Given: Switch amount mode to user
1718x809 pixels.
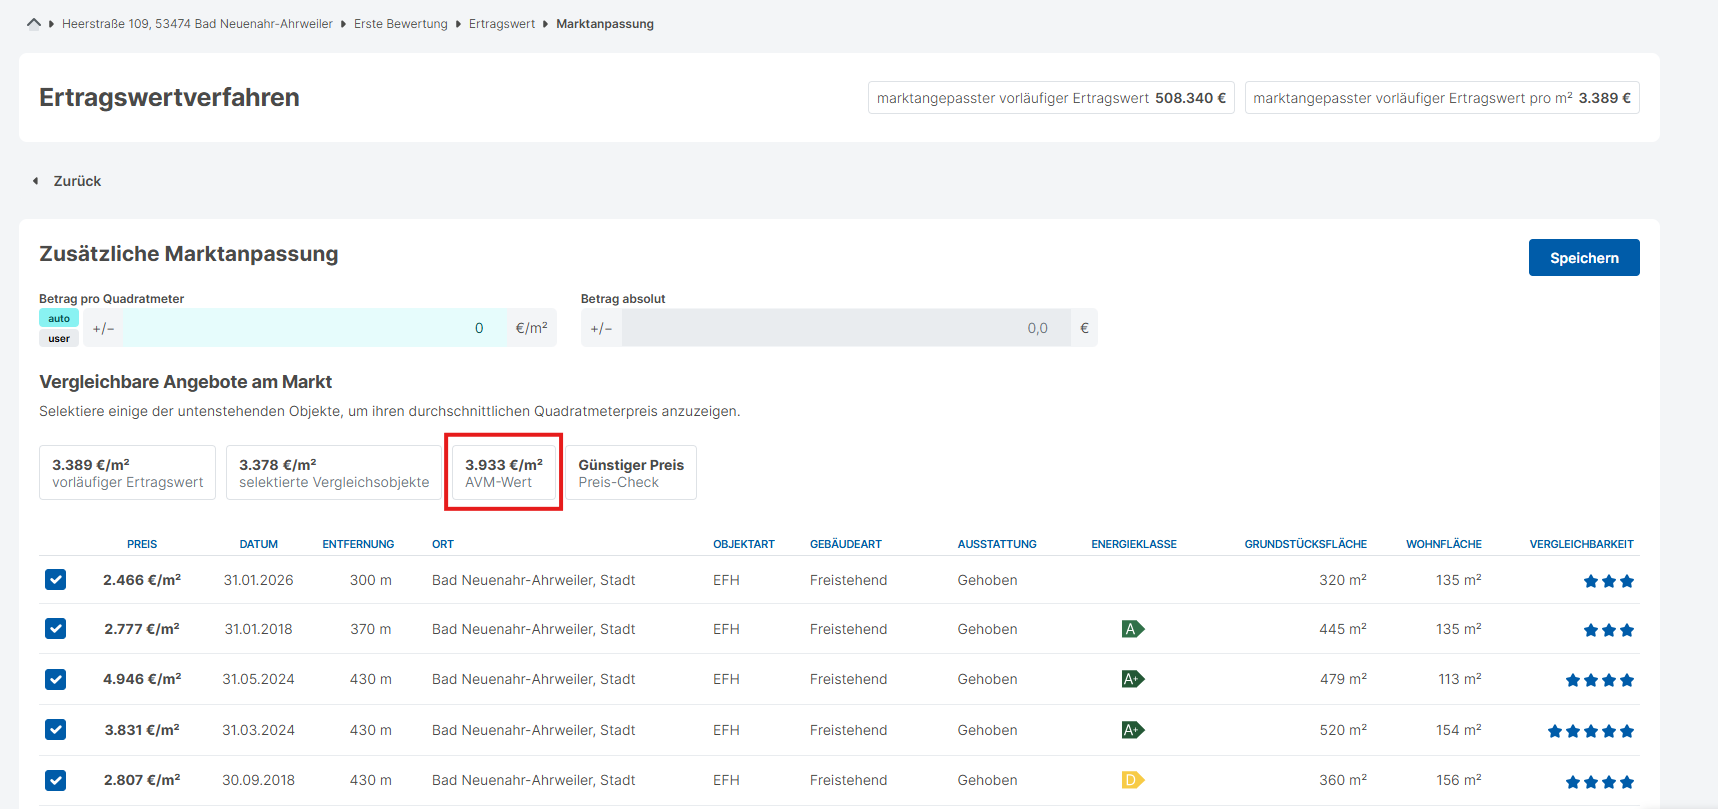Looking at the screenshot, I should 59,339.
